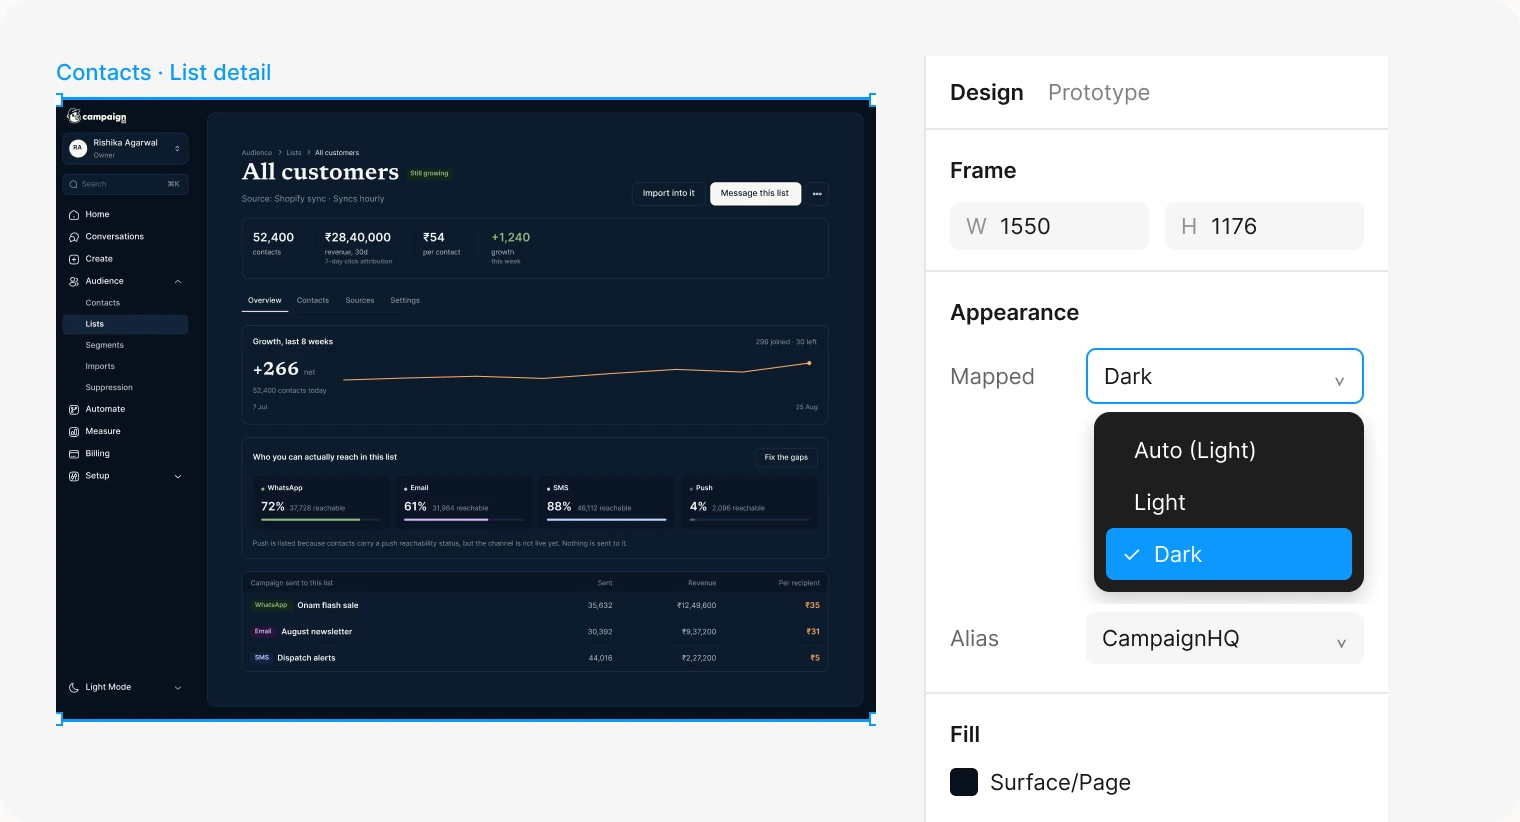The width and height of the screenshot is (1520, 822).
Task: Click the Automate icon in sidebar
Action: 74,409
